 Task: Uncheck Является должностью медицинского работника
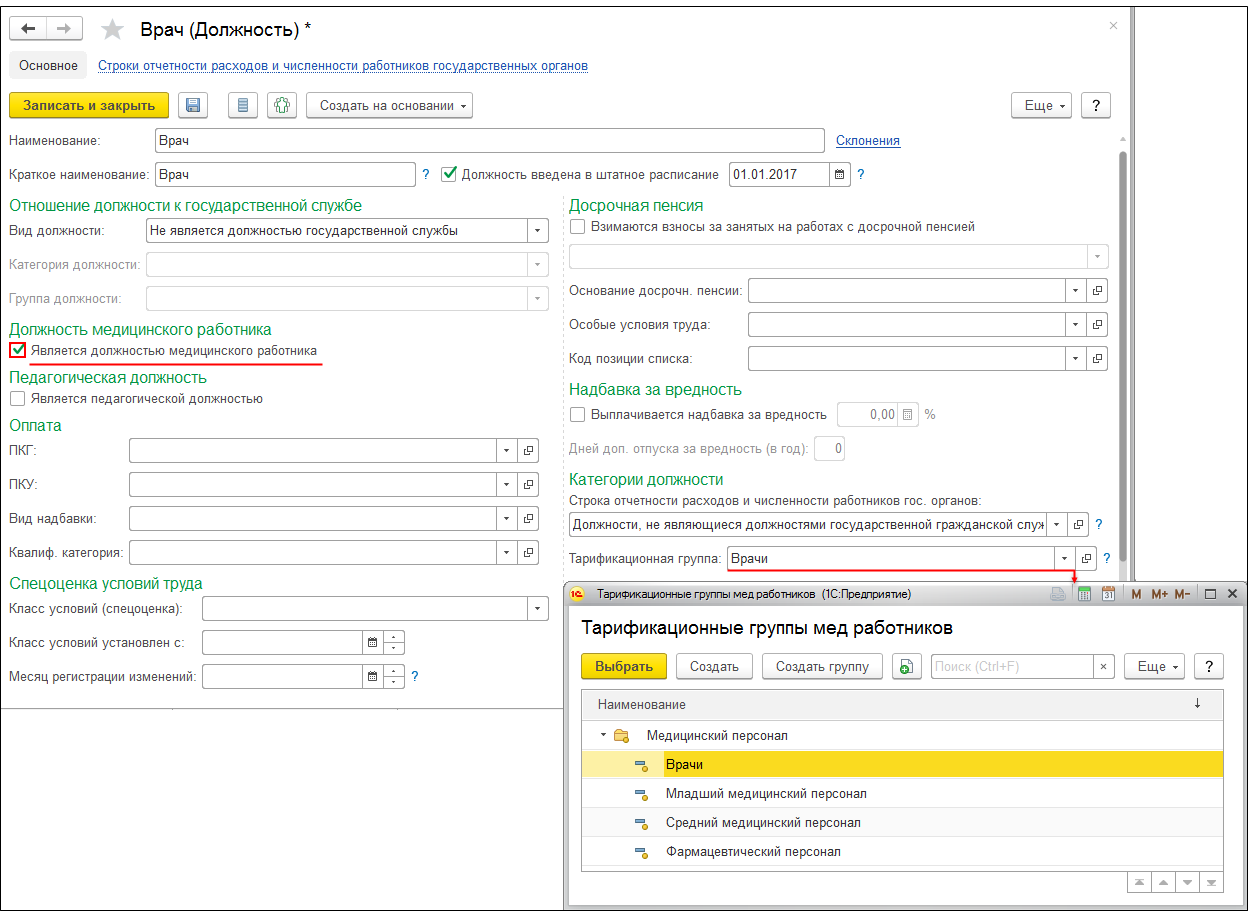click(17, 351)
